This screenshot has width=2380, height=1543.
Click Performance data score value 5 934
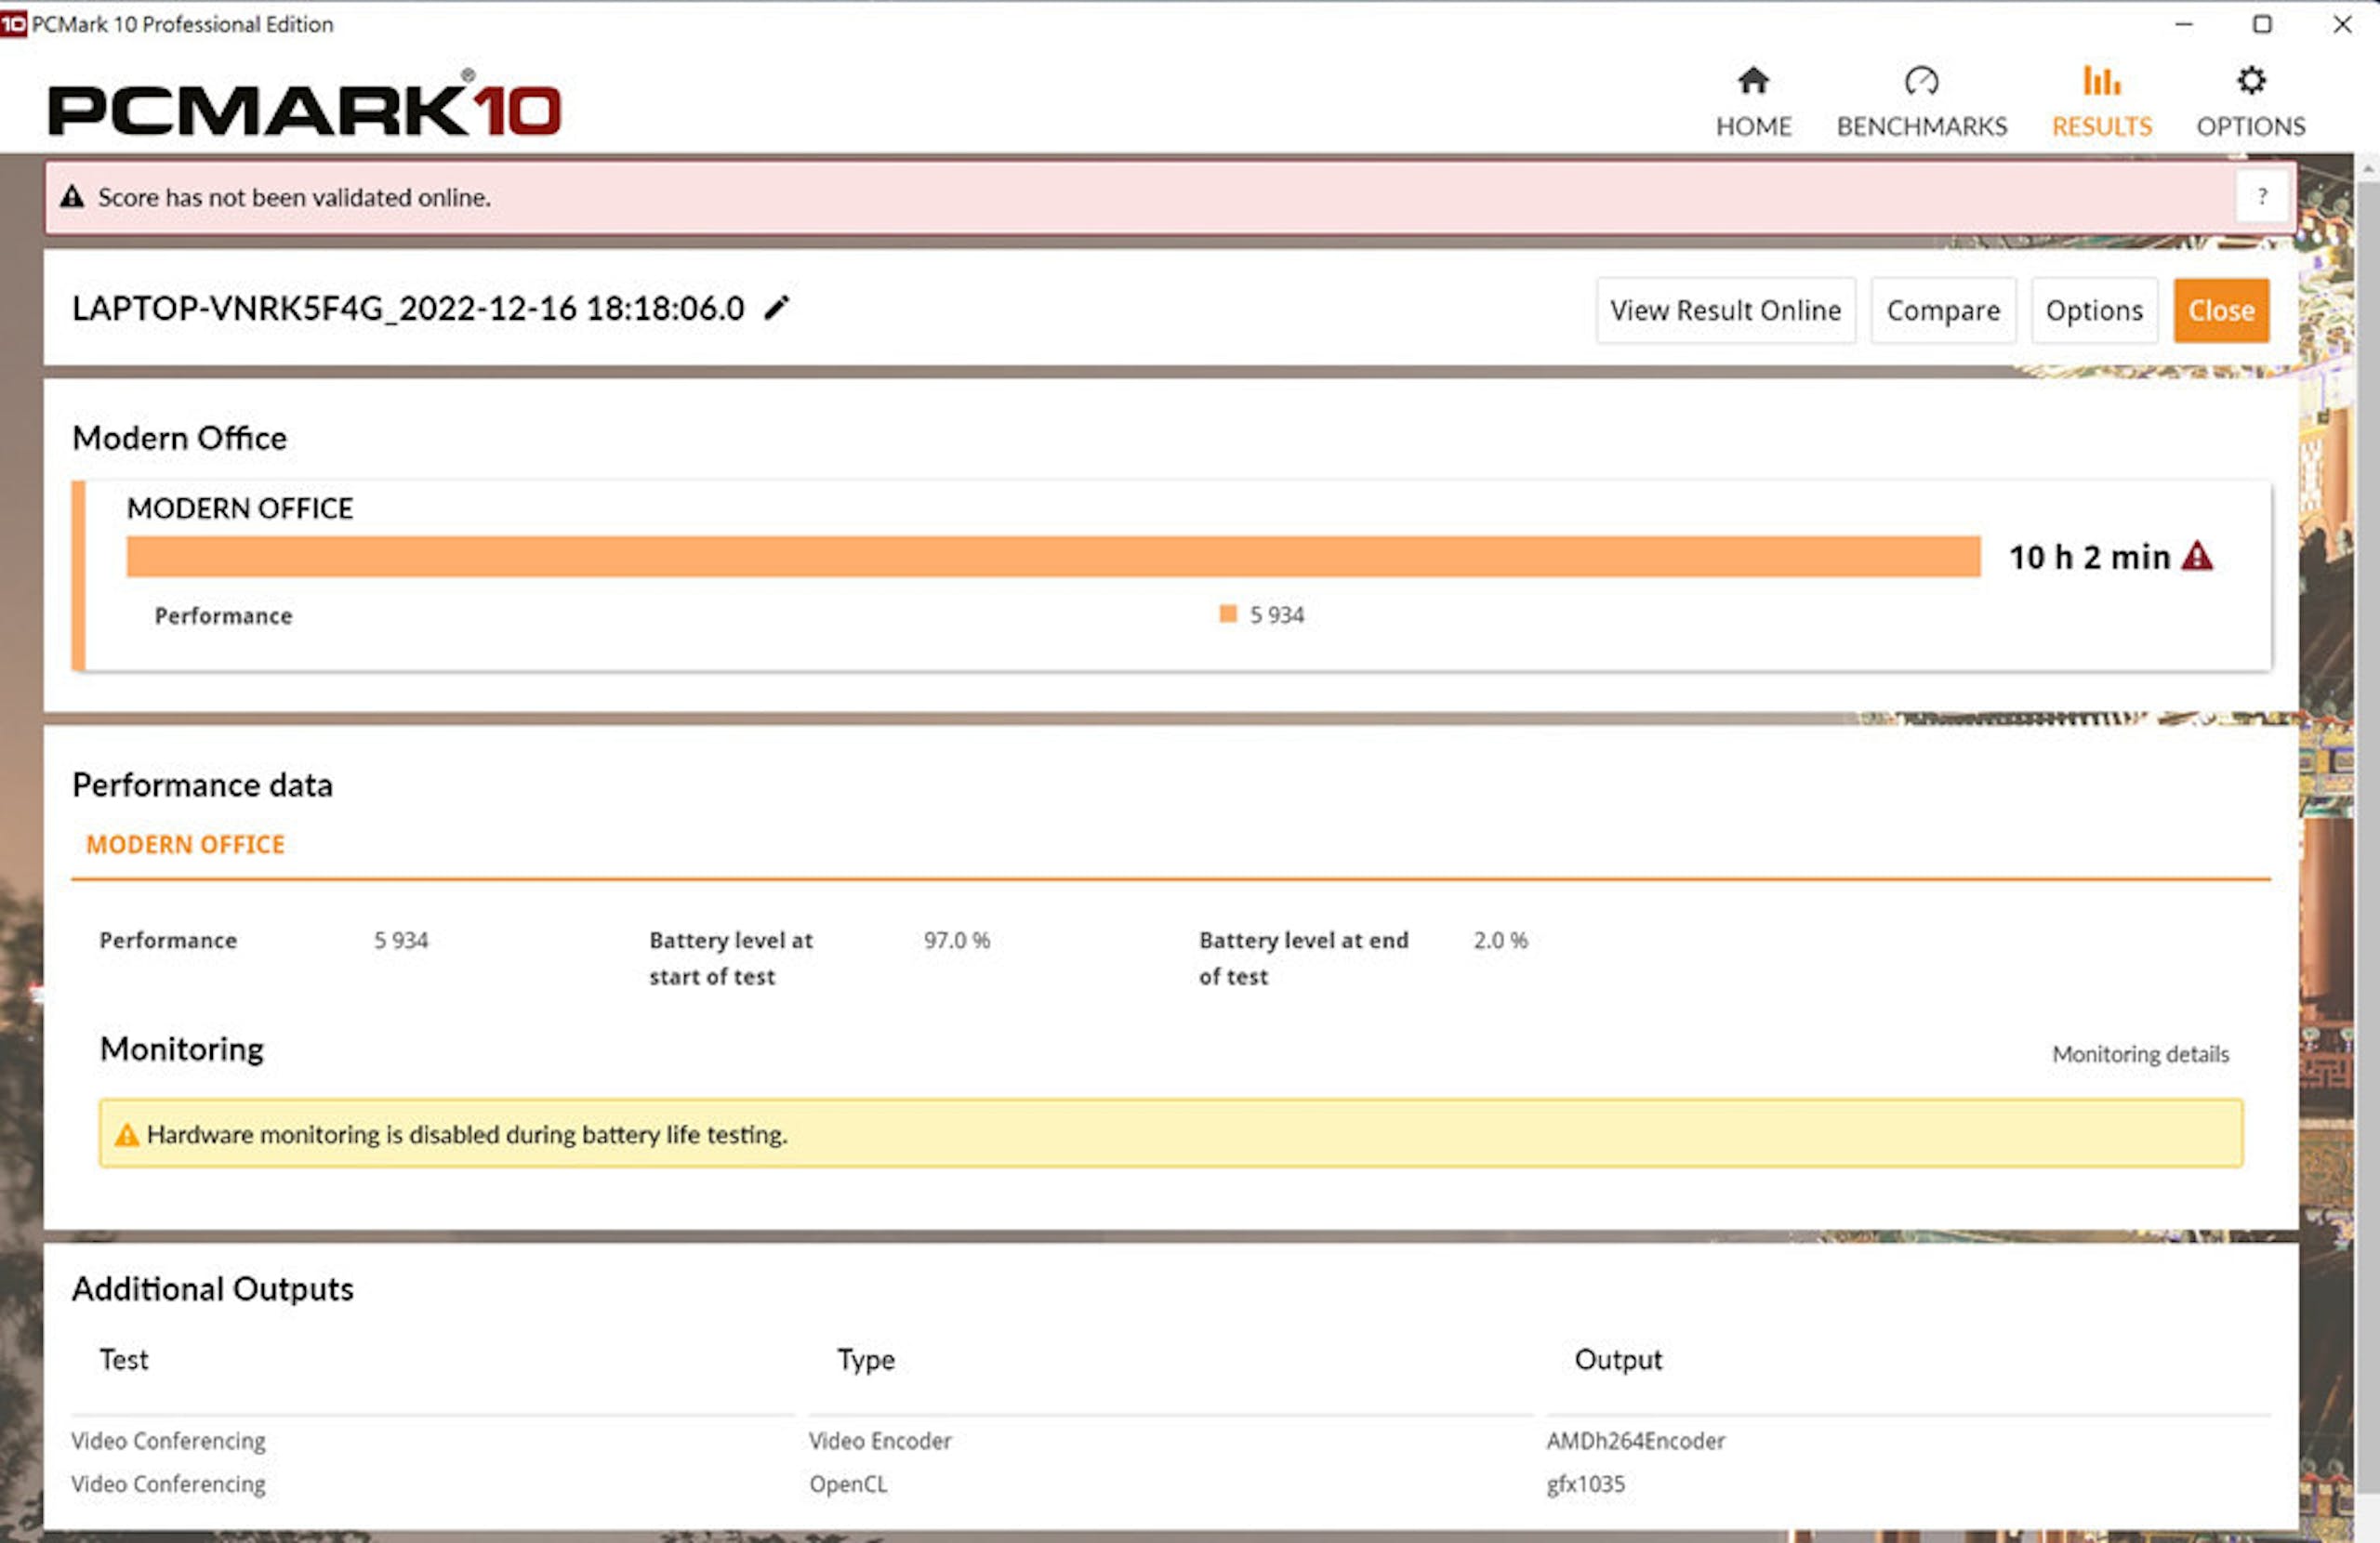401,940
